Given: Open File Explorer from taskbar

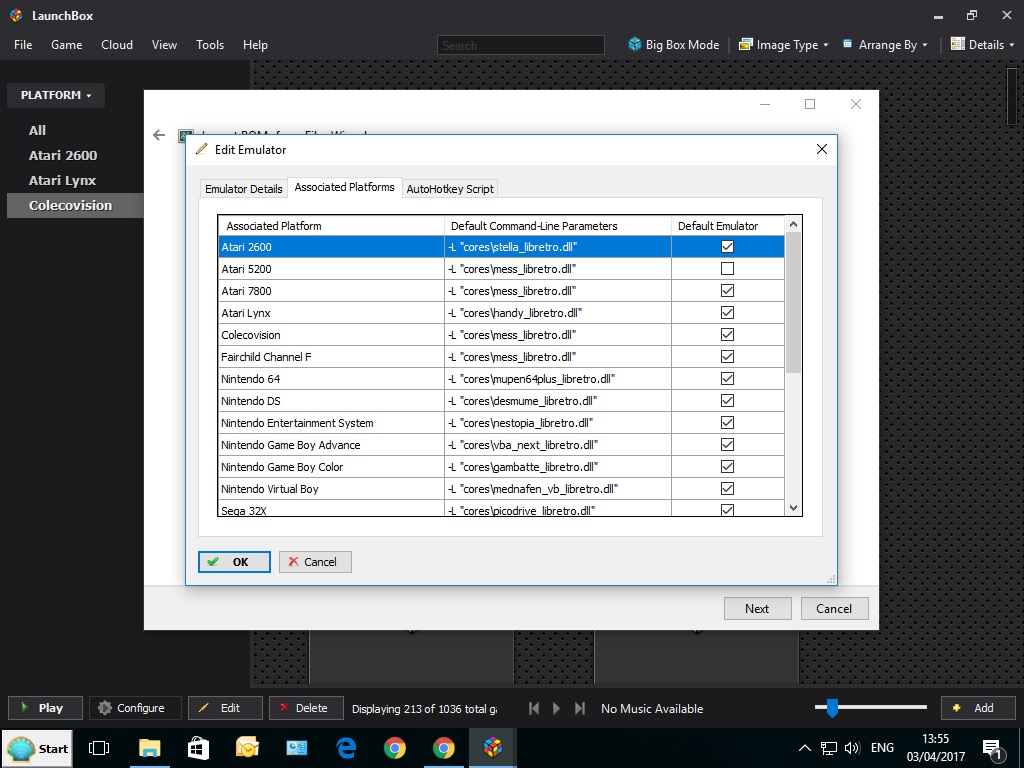Looking at the screenshot, I should click(150, 748).
